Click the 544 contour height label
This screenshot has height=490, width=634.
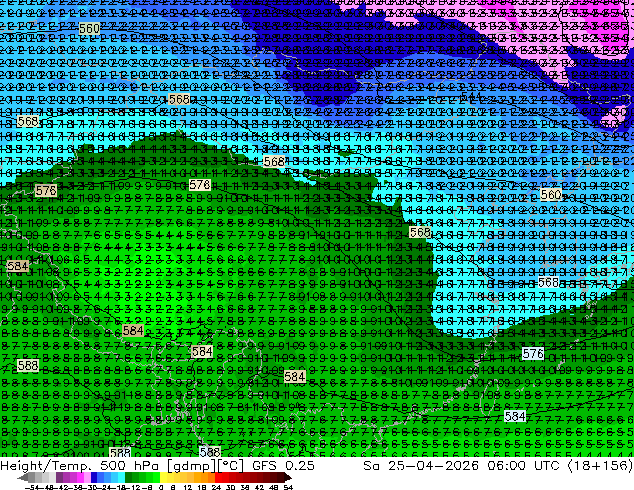point(471,96)
